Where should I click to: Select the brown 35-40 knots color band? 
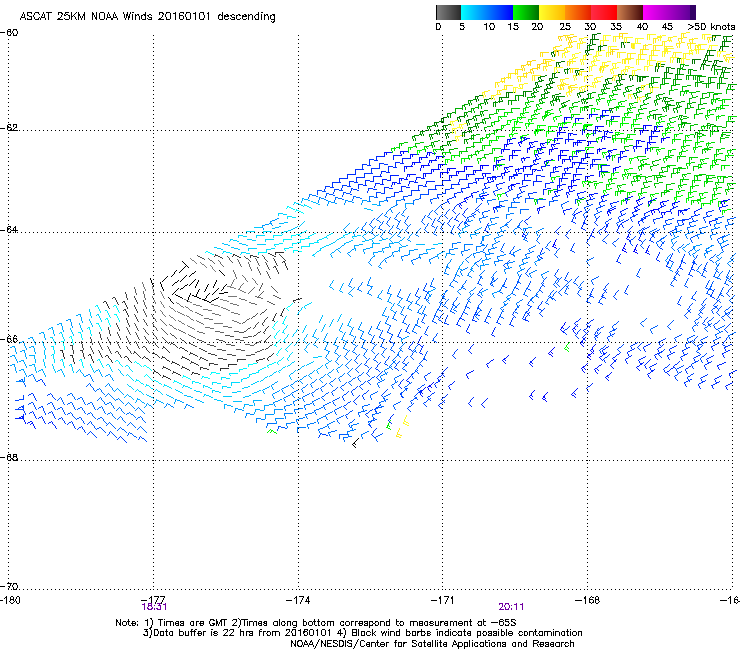(630, 12)
